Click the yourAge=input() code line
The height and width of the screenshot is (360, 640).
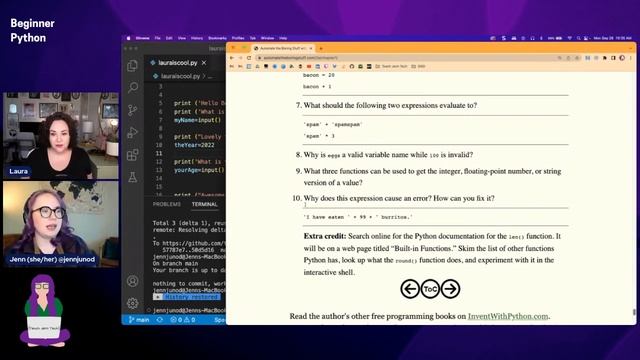click(199, 170)
